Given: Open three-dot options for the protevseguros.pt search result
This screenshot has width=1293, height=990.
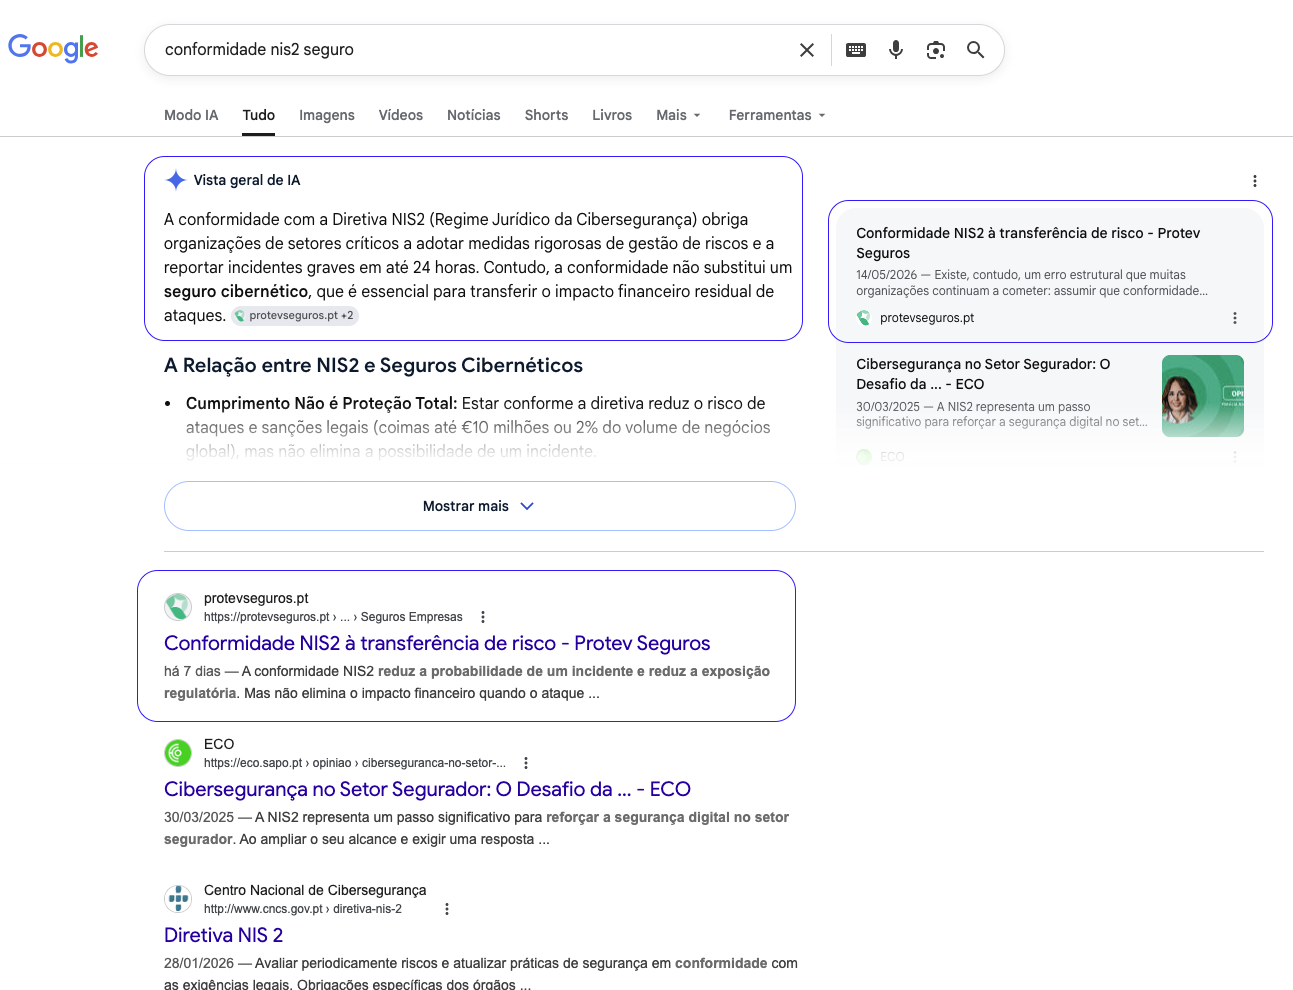Looking at the screenshot, I should pyautogui.click(x=483, y=617).
